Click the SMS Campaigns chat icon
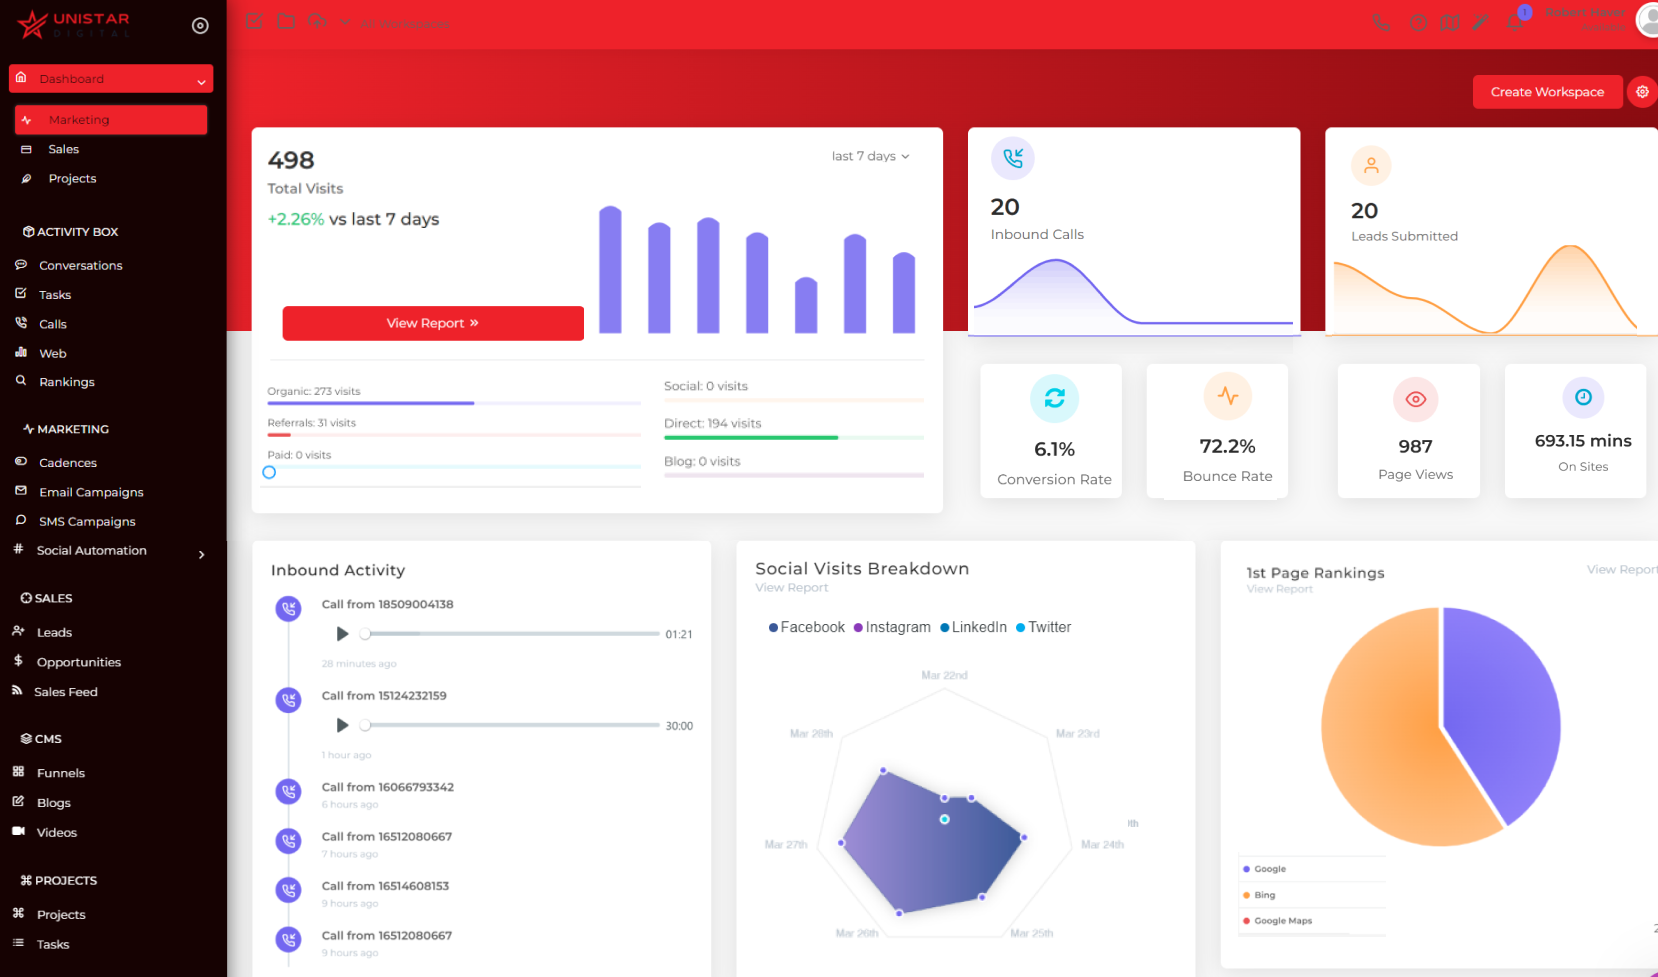This screenshot has height=977, width=1658. pos(20,520)
